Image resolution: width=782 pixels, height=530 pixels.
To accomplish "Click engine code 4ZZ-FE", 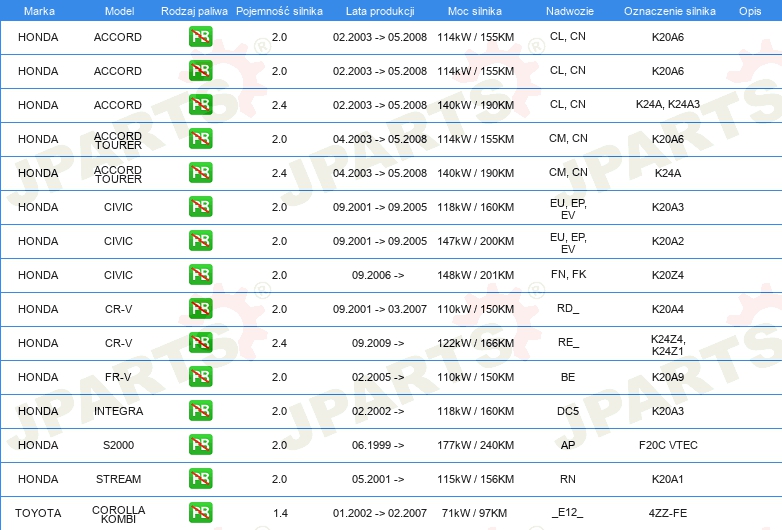I will 668,513.
